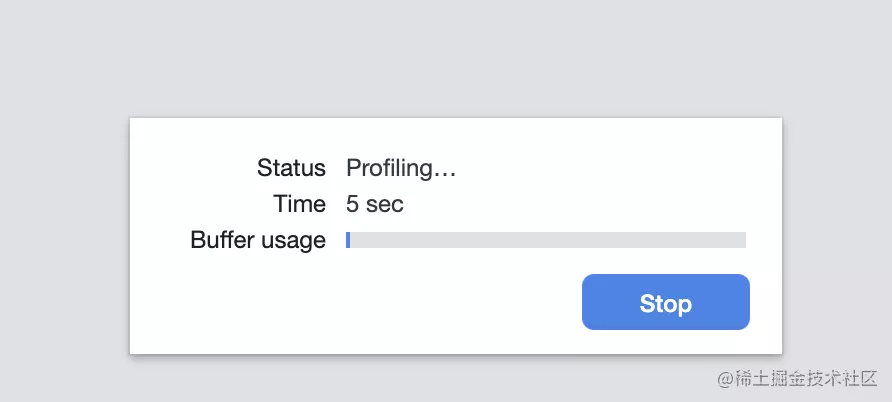892x402 pixels.
Task: Click the "Time" label
Action: click(x=300, y=204)
